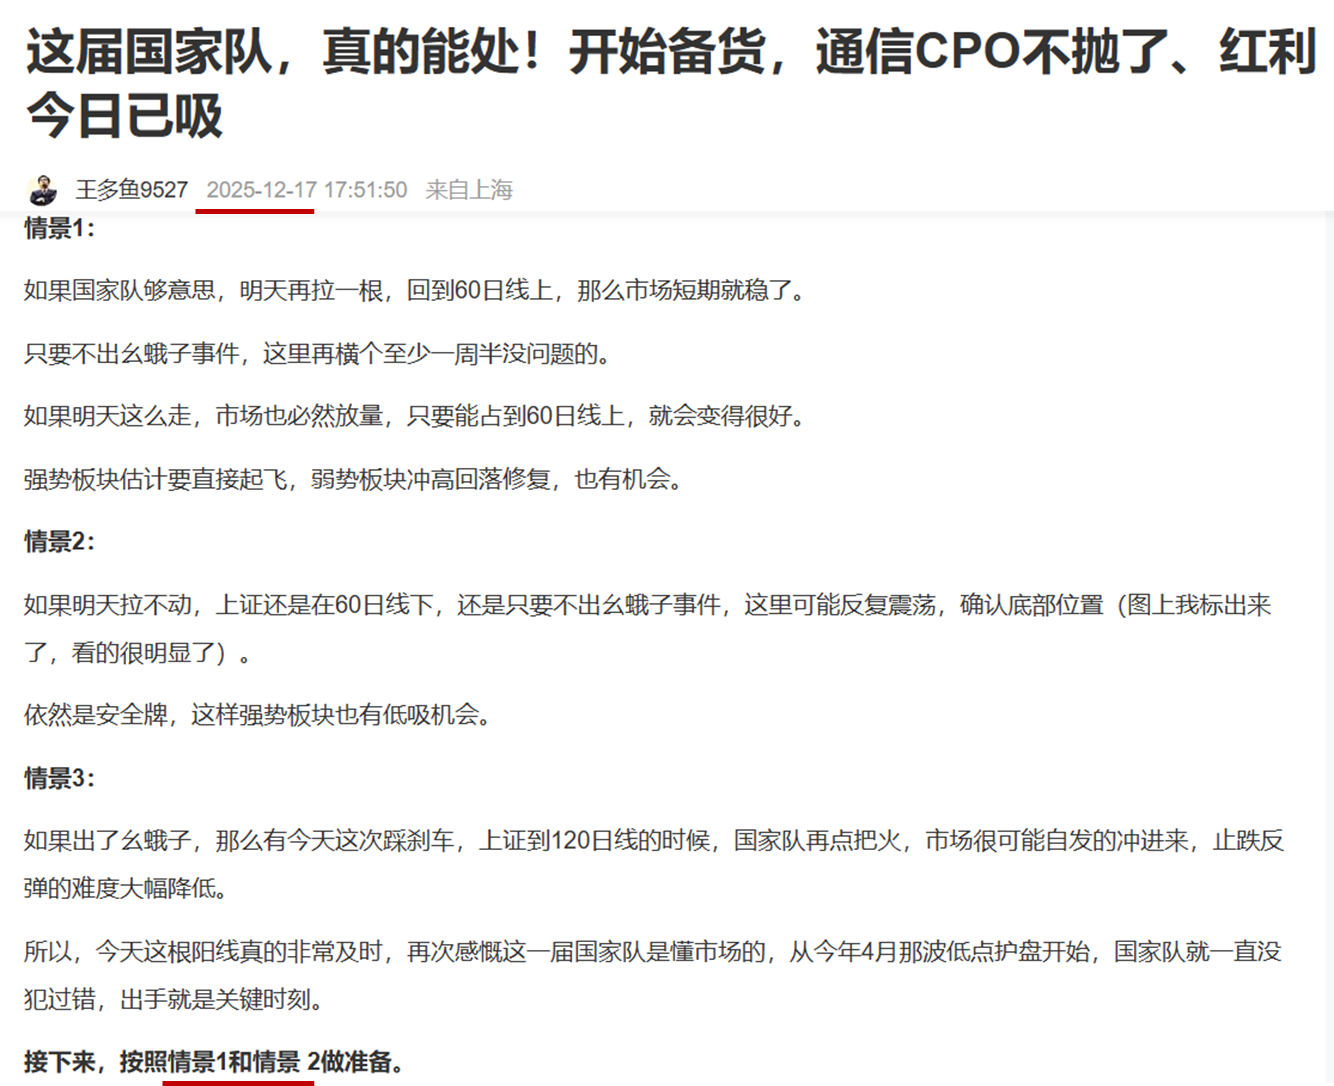The width and height of the screenshot is (1334, 1086).
Task: Select the text 弹的难度大幅降低
Action: (x=126, y=888)
